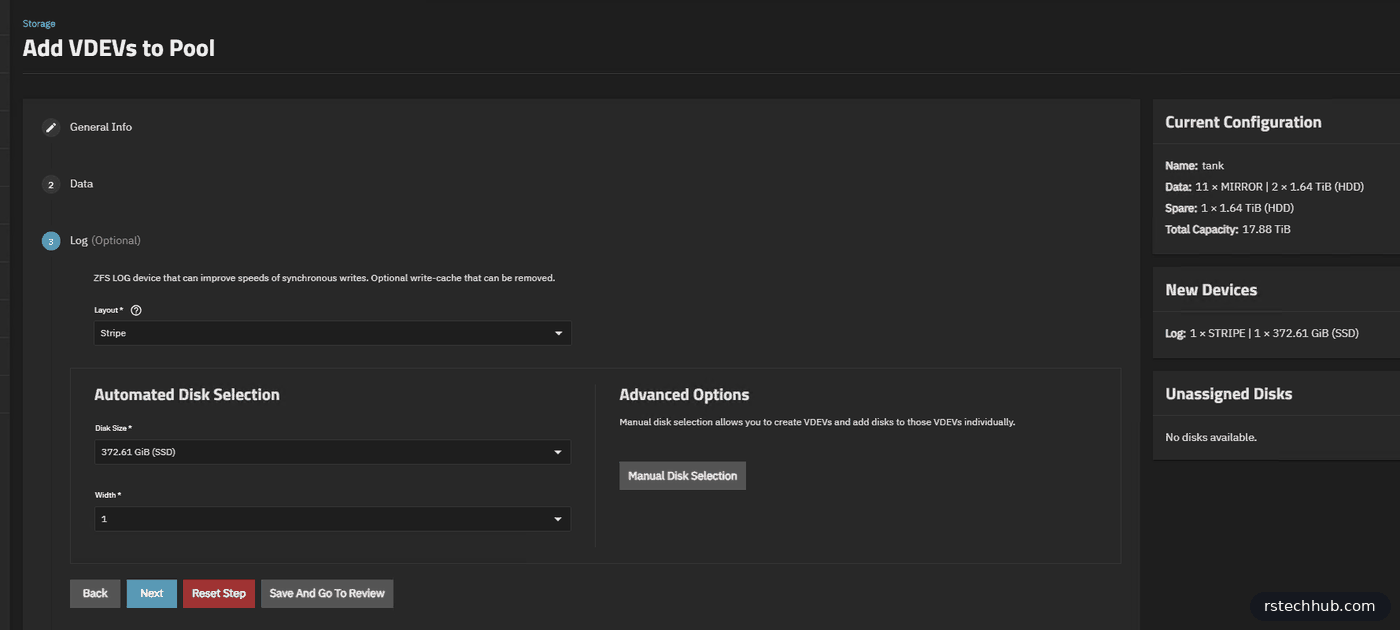Click the 'No disks available.' message
The width and height of the screenshot is (1400, 630).
[1211, 437]
